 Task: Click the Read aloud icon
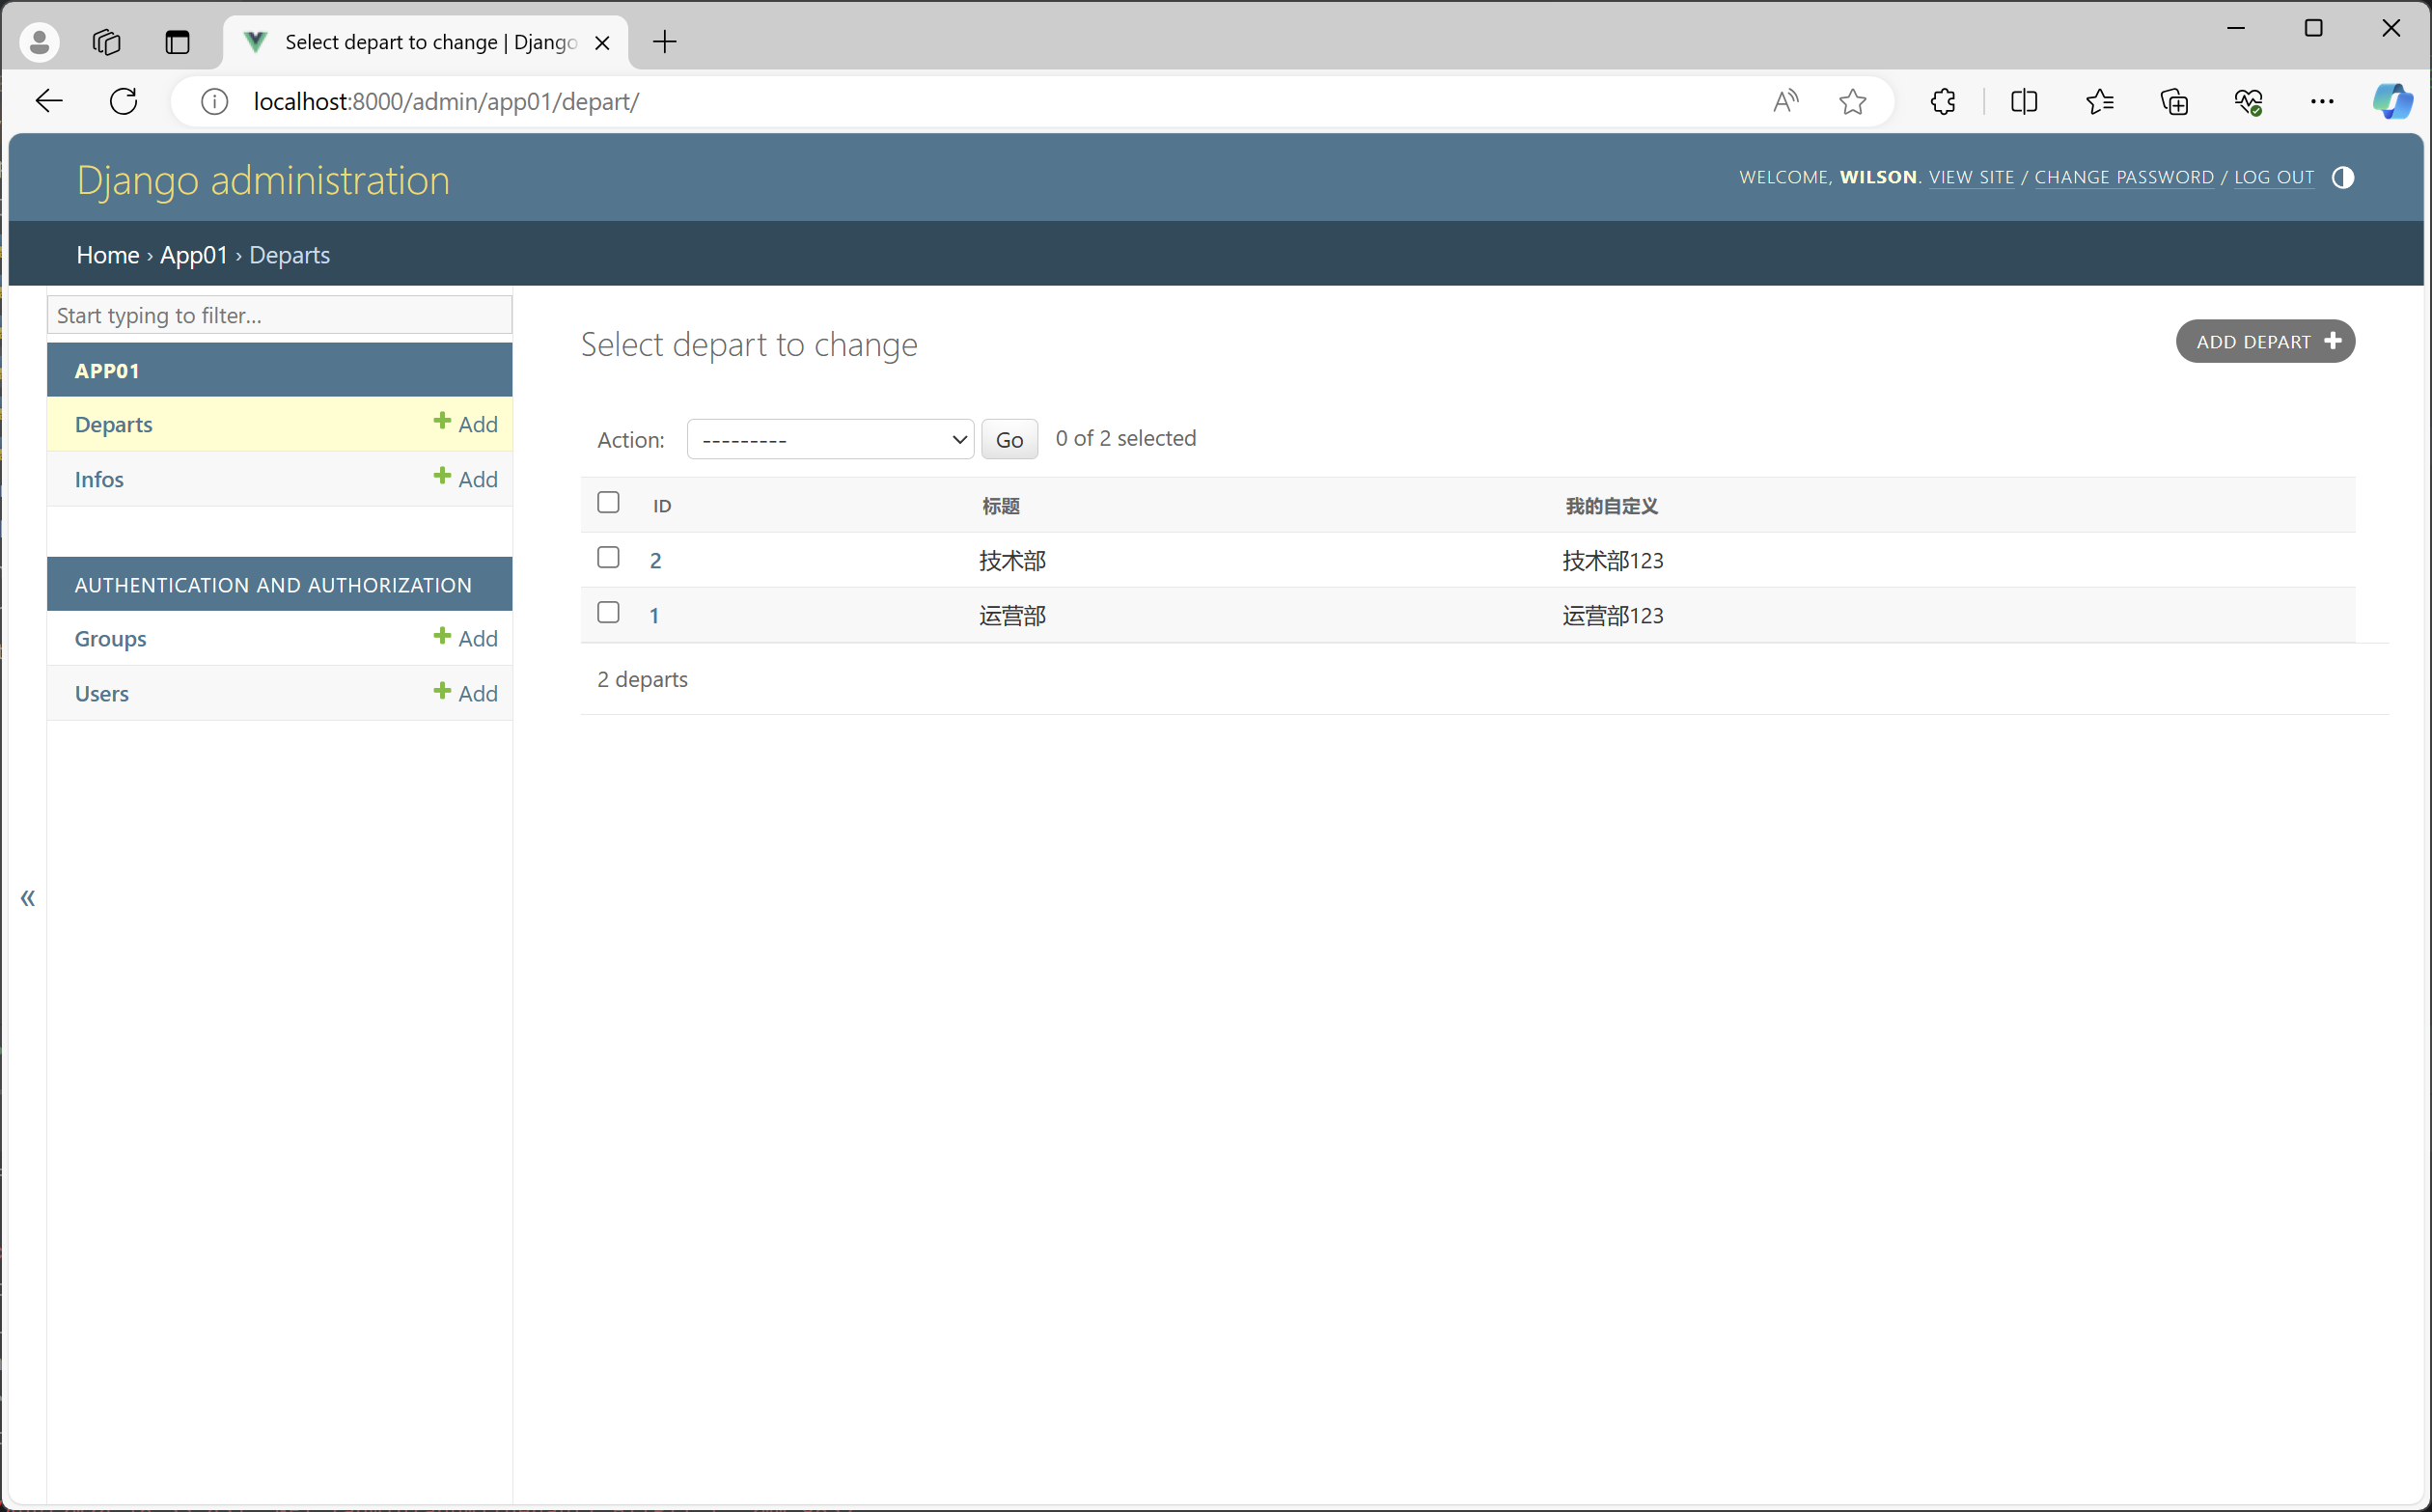click(x=1785, y=101)
